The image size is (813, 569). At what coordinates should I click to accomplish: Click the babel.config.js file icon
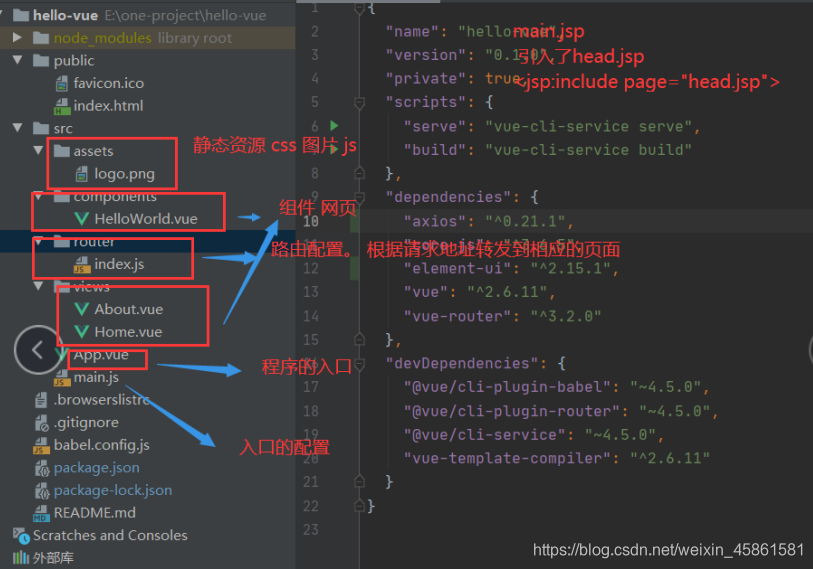(x=41, y=446)
